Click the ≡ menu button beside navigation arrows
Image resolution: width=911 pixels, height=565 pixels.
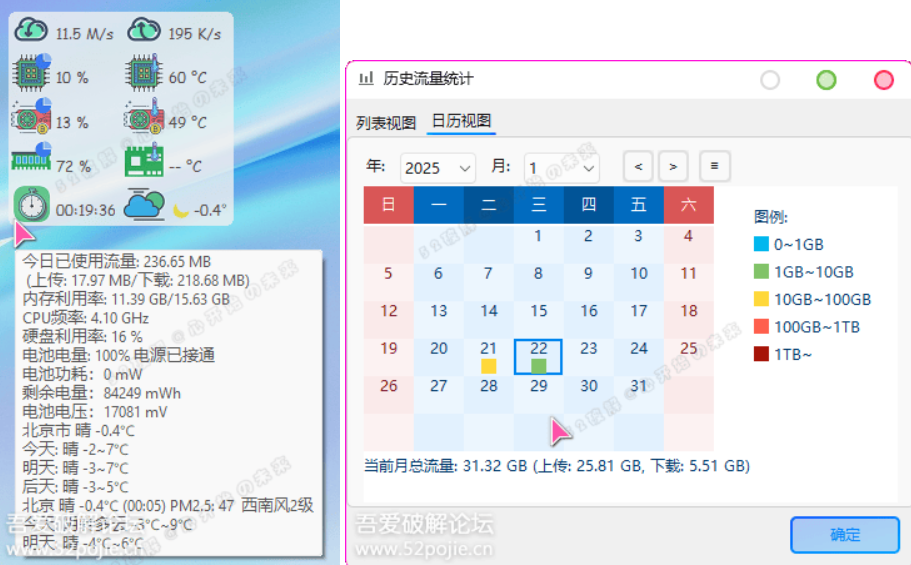[715, 166]
